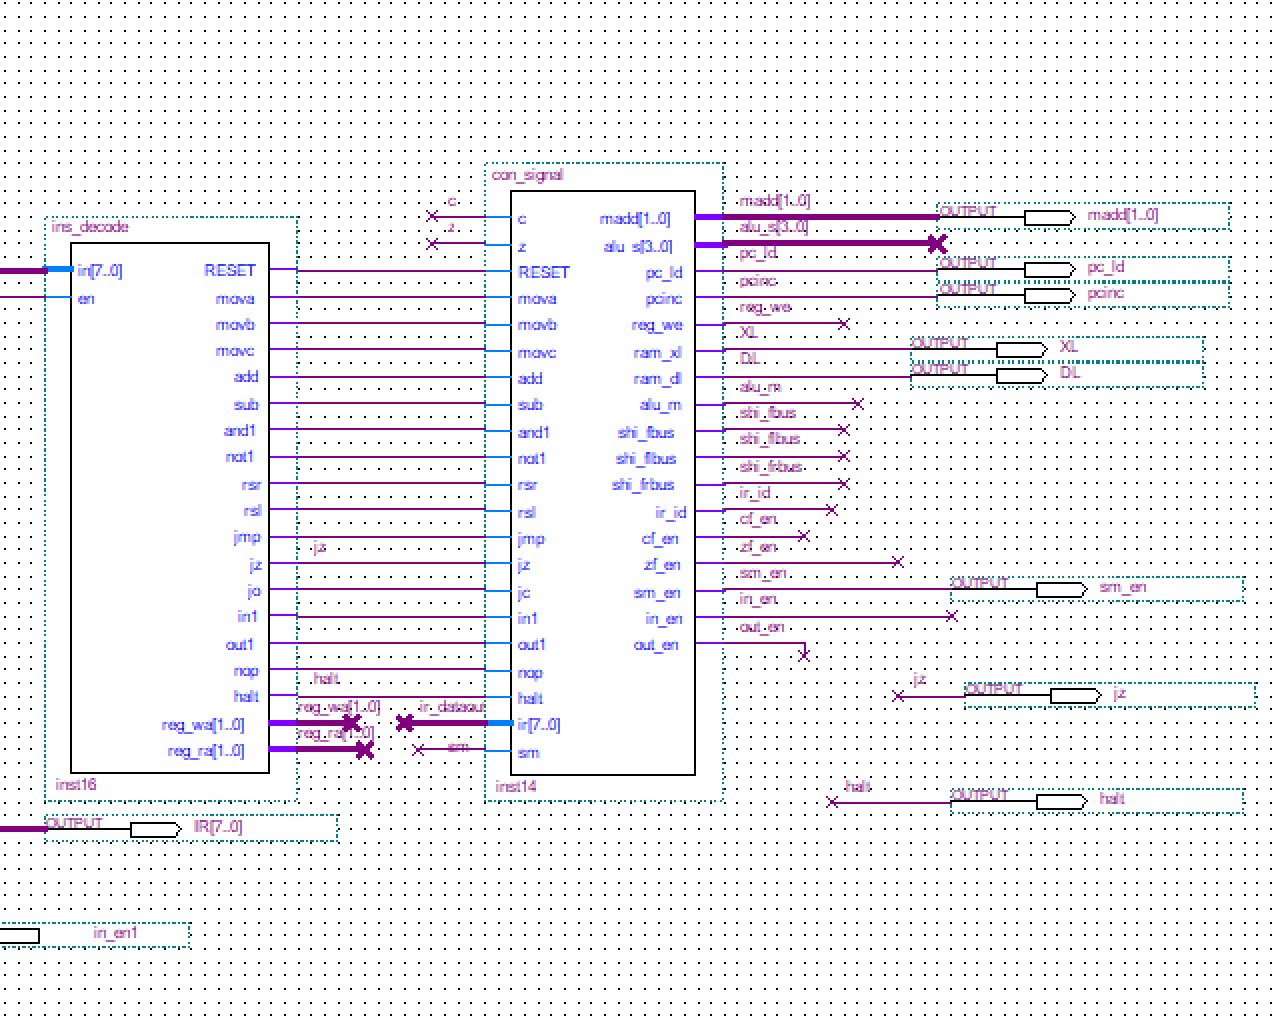Select the in[7..0] port of ins_decode
The height and width of the screenshot is (1026, 1274).
click(x=100, y=271)
